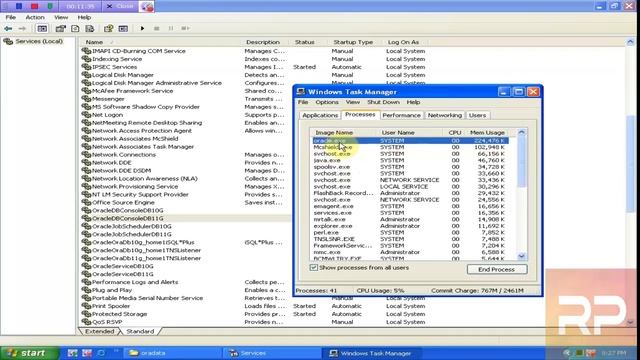Open Task Manager's Options menu

click(327, 102)
